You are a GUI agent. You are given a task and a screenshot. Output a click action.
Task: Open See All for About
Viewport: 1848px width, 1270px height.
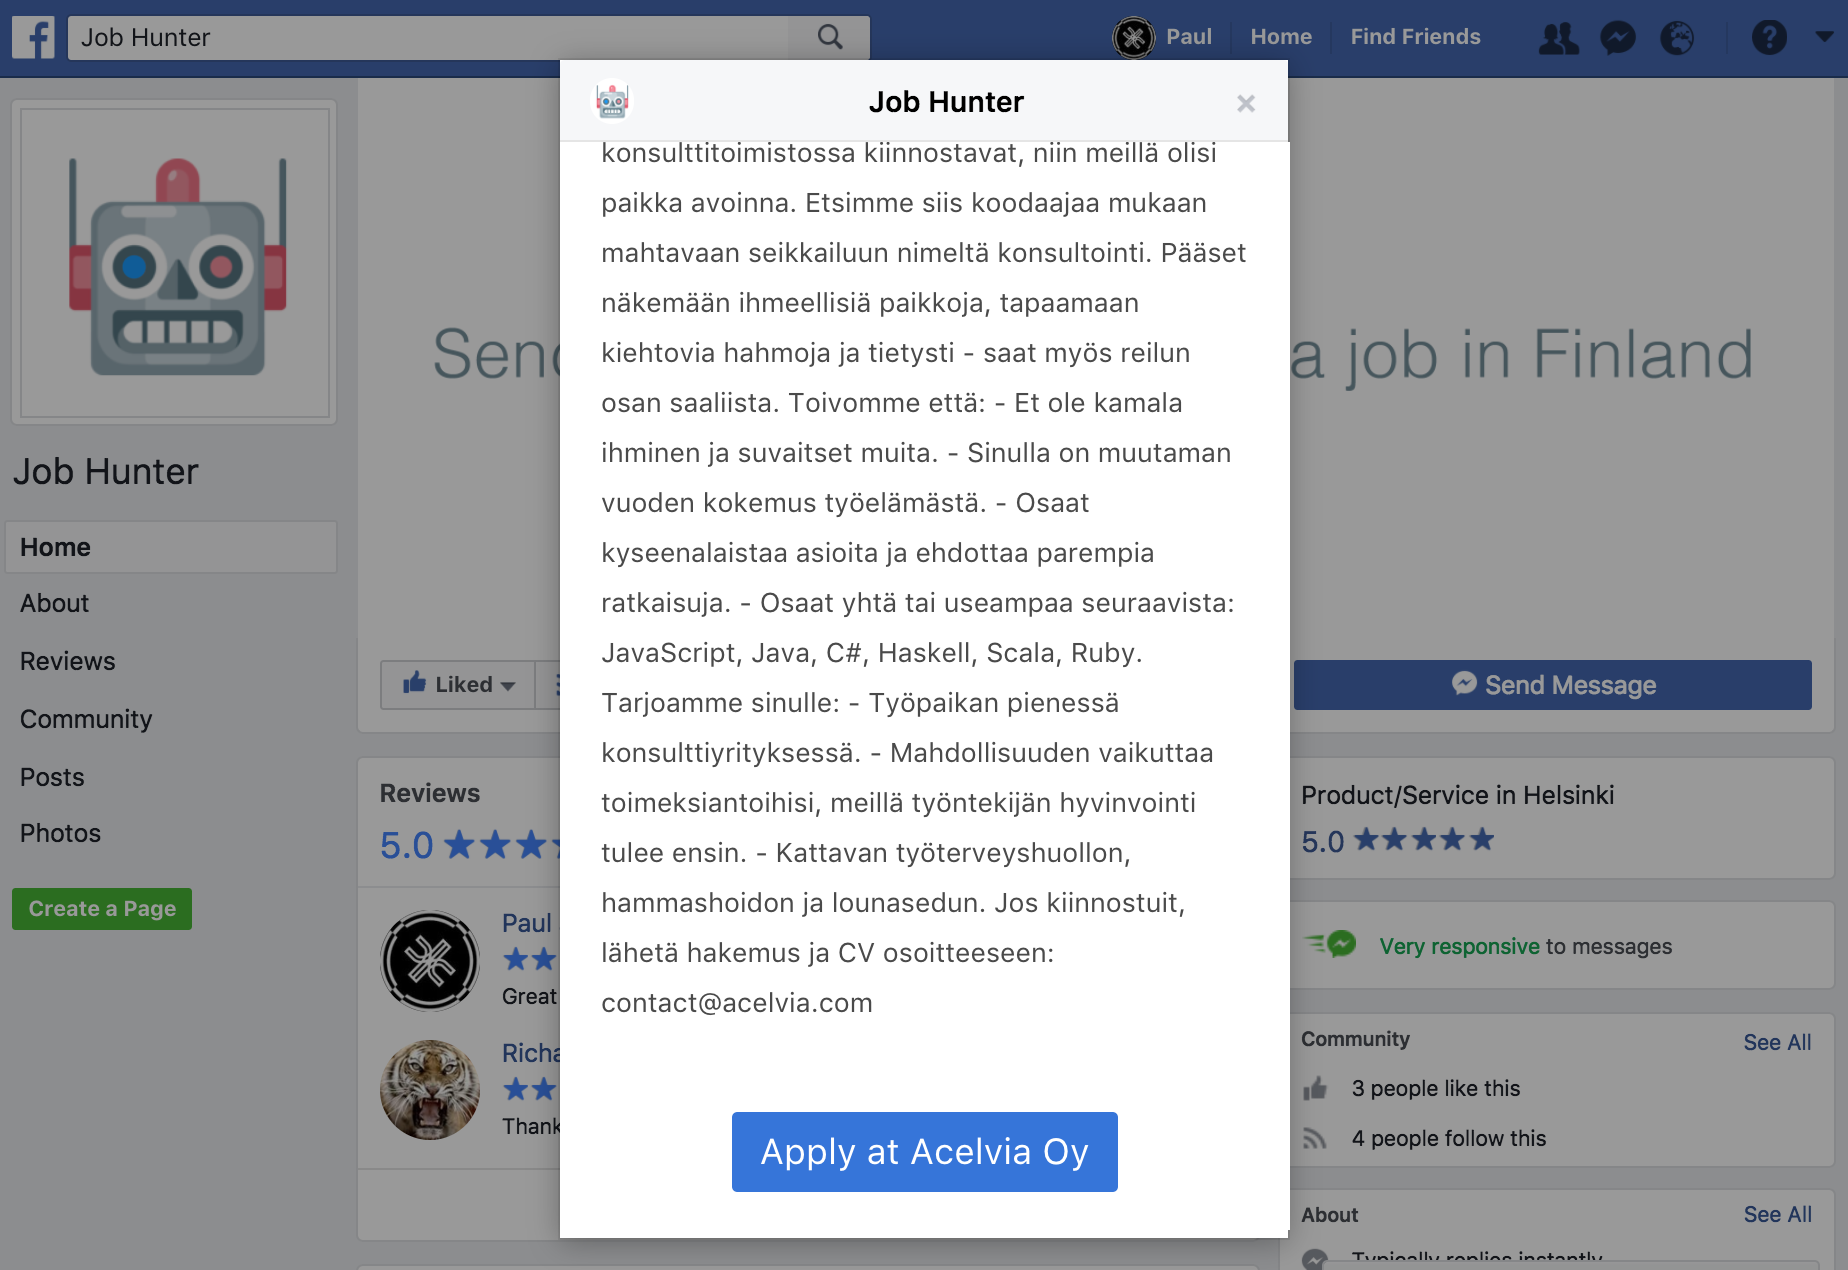(x=1777, y=1214)
